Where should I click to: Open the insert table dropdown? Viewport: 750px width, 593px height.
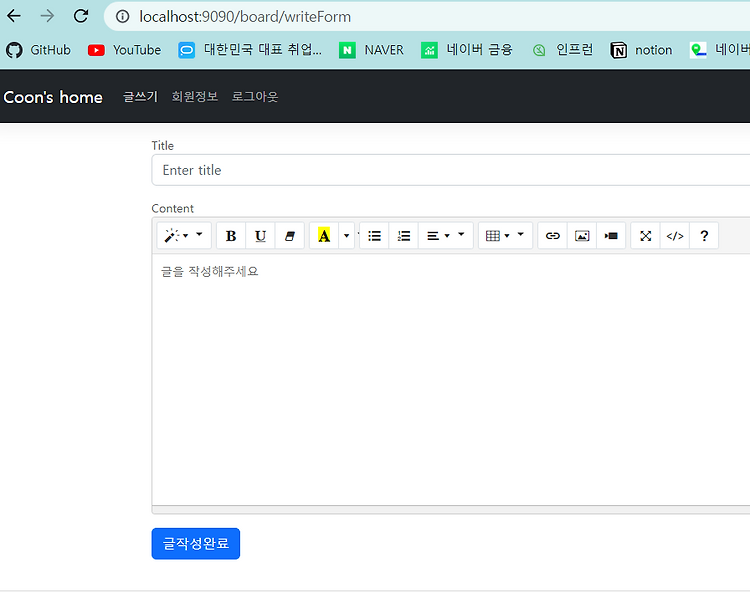505,235
